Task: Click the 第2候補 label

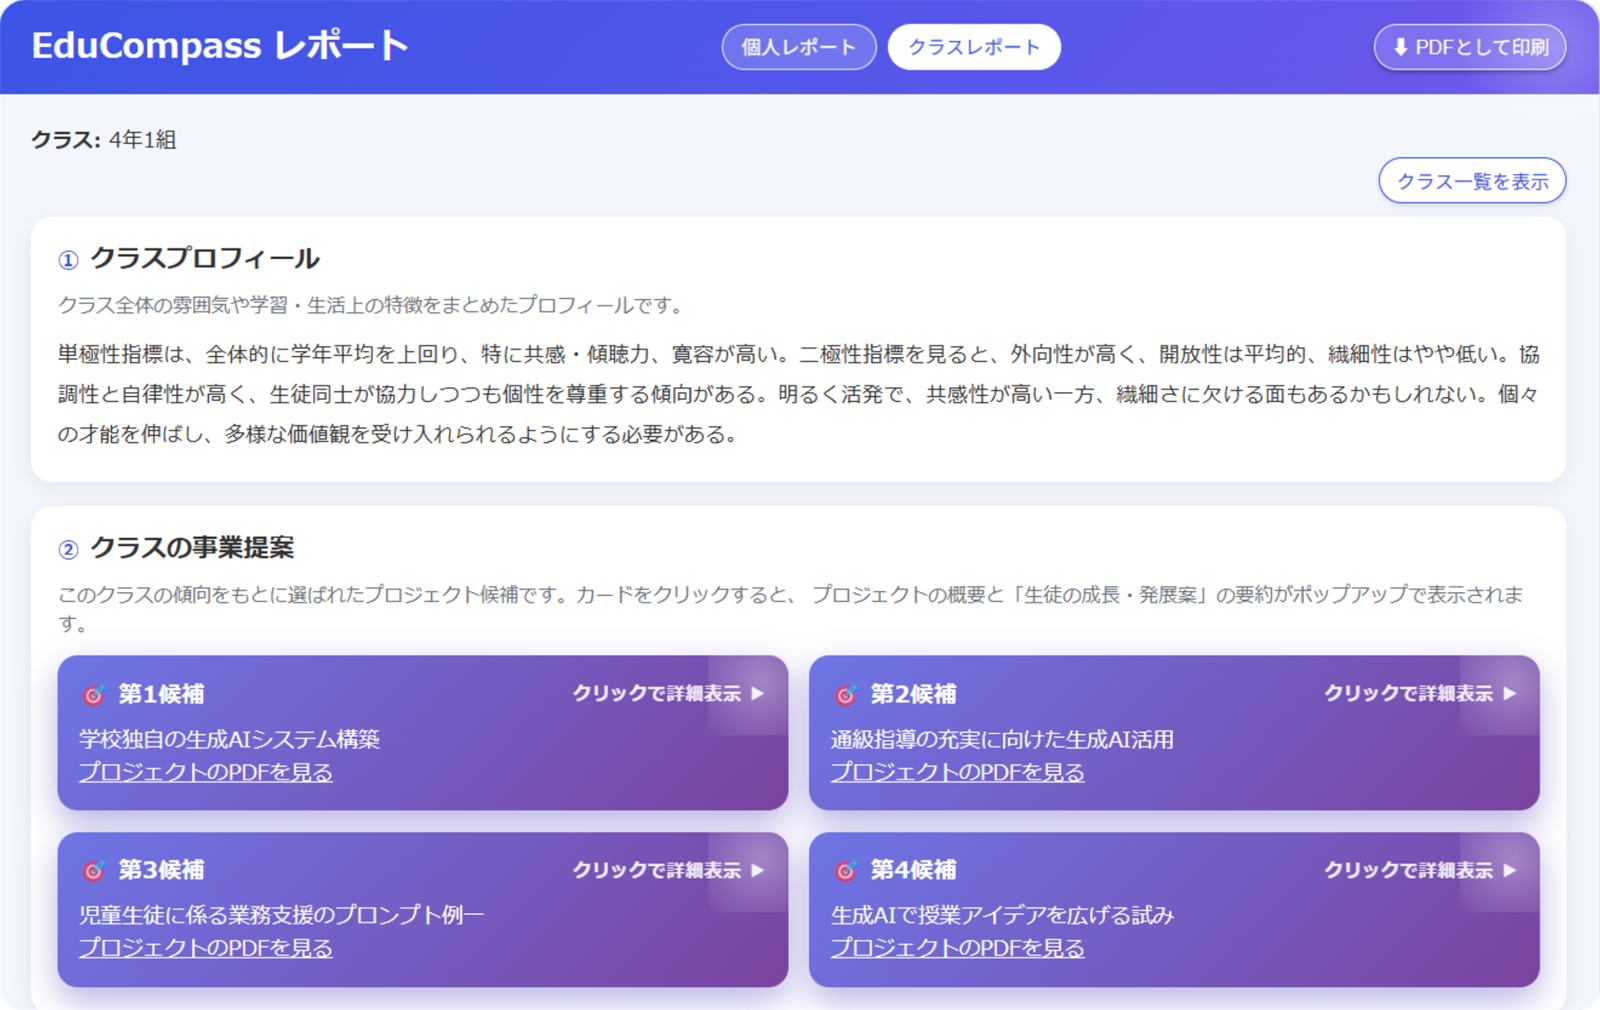Action: (913, 694)
